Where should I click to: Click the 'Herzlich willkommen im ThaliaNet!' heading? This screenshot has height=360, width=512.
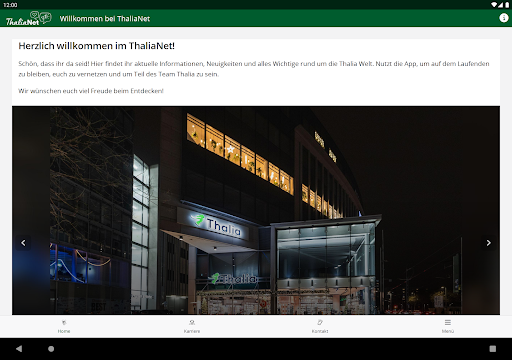(x=96, y=46)
